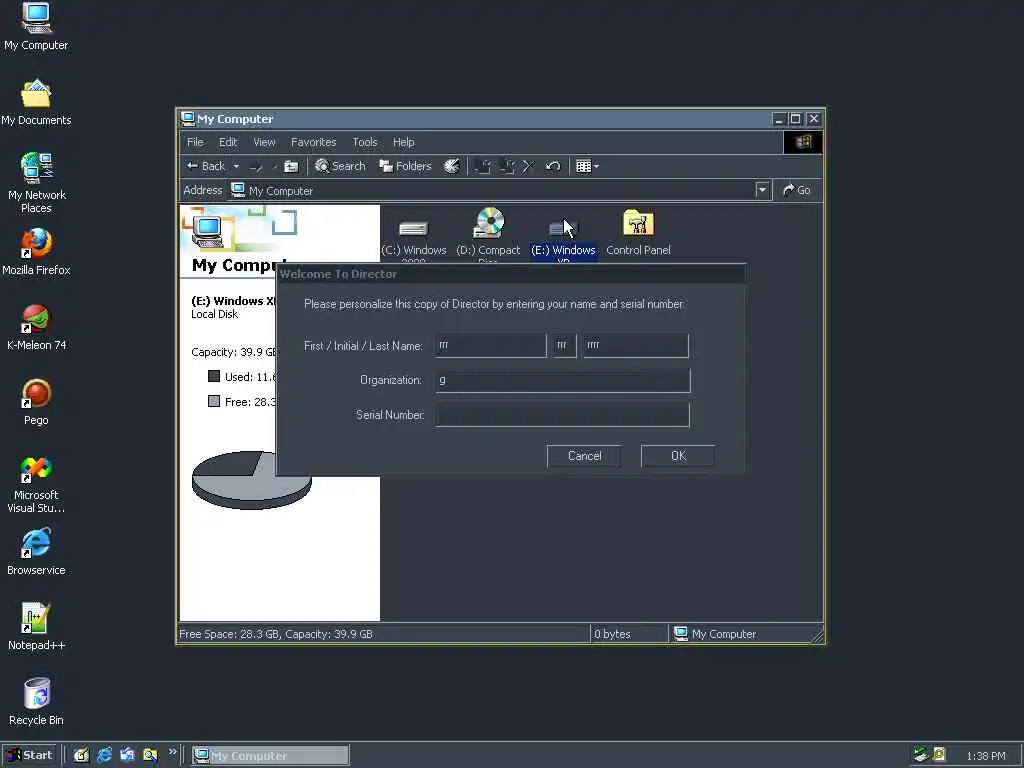Image resolution: width=1024 pixels, height=768 pixels.
Task: Click the Organization input field
Action: (562, 380)
